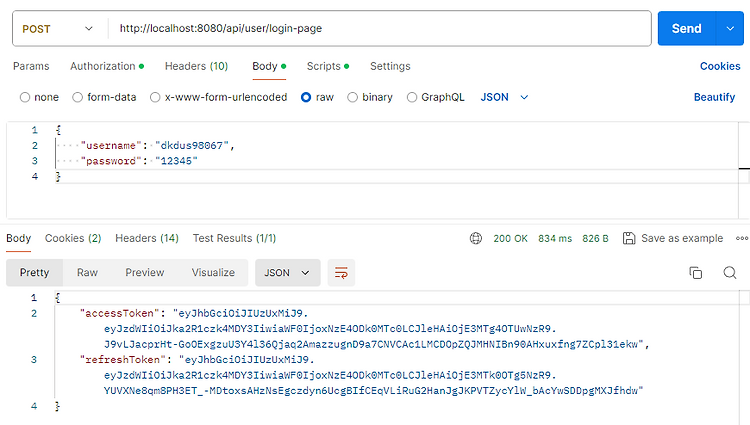
Task: Open the POST method dropdown
Action: coord(58,29)
